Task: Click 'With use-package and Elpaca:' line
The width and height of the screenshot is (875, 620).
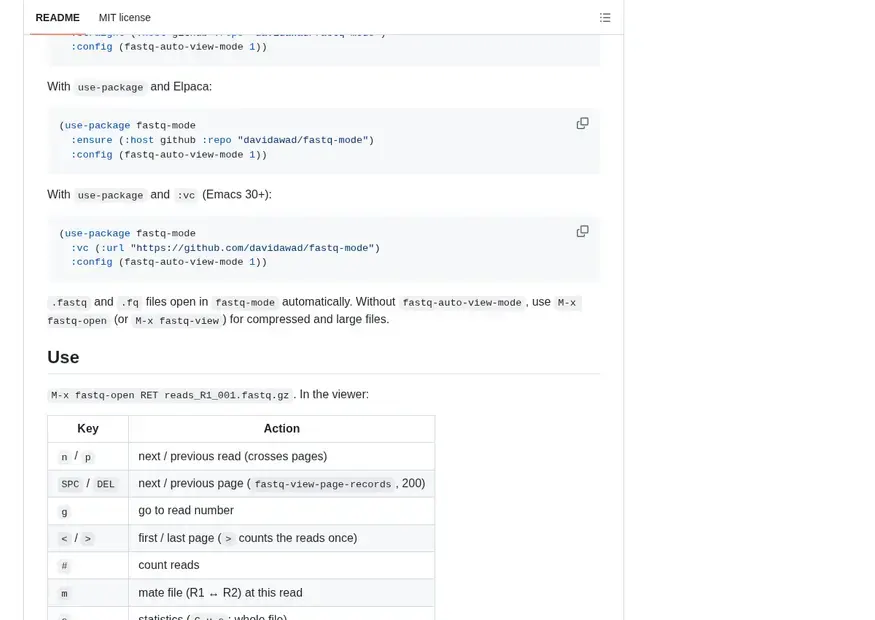Action: pyautogui.click(x=129, y=86)
